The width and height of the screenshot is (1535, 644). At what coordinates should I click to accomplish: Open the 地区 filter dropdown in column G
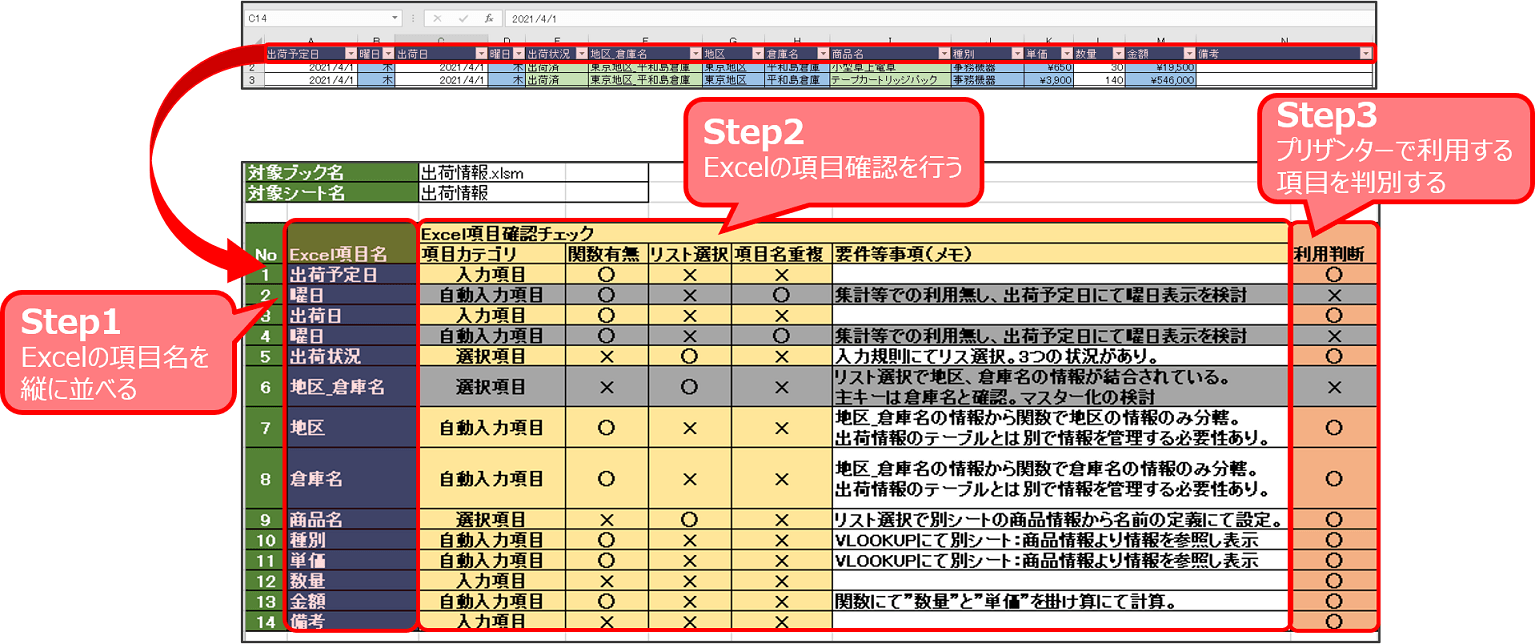756,52
